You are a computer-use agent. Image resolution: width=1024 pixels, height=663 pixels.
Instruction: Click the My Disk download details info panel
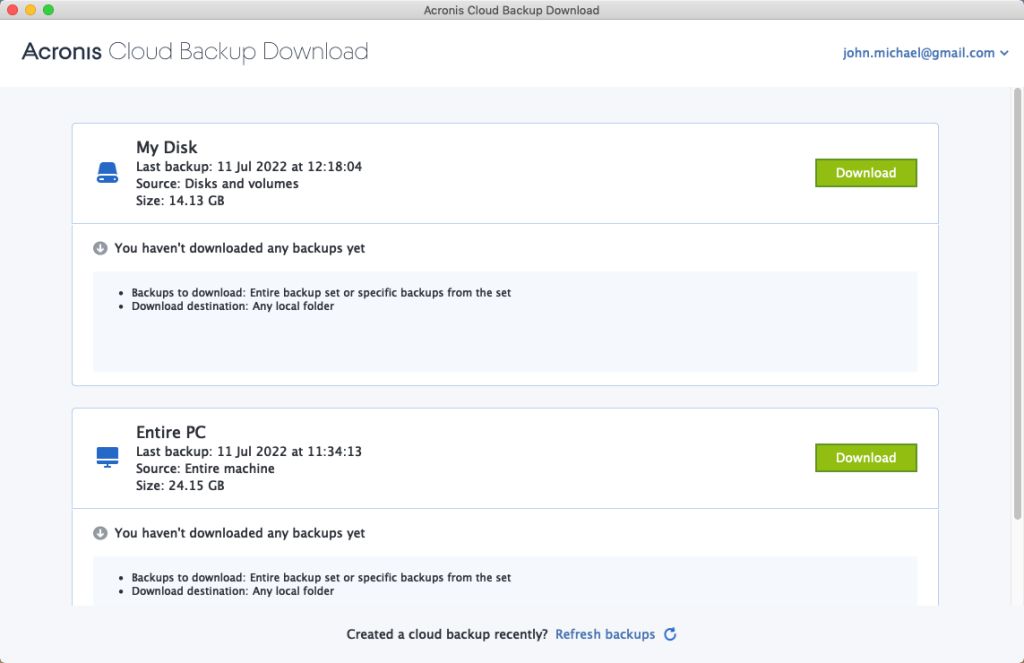click(505, 321)
